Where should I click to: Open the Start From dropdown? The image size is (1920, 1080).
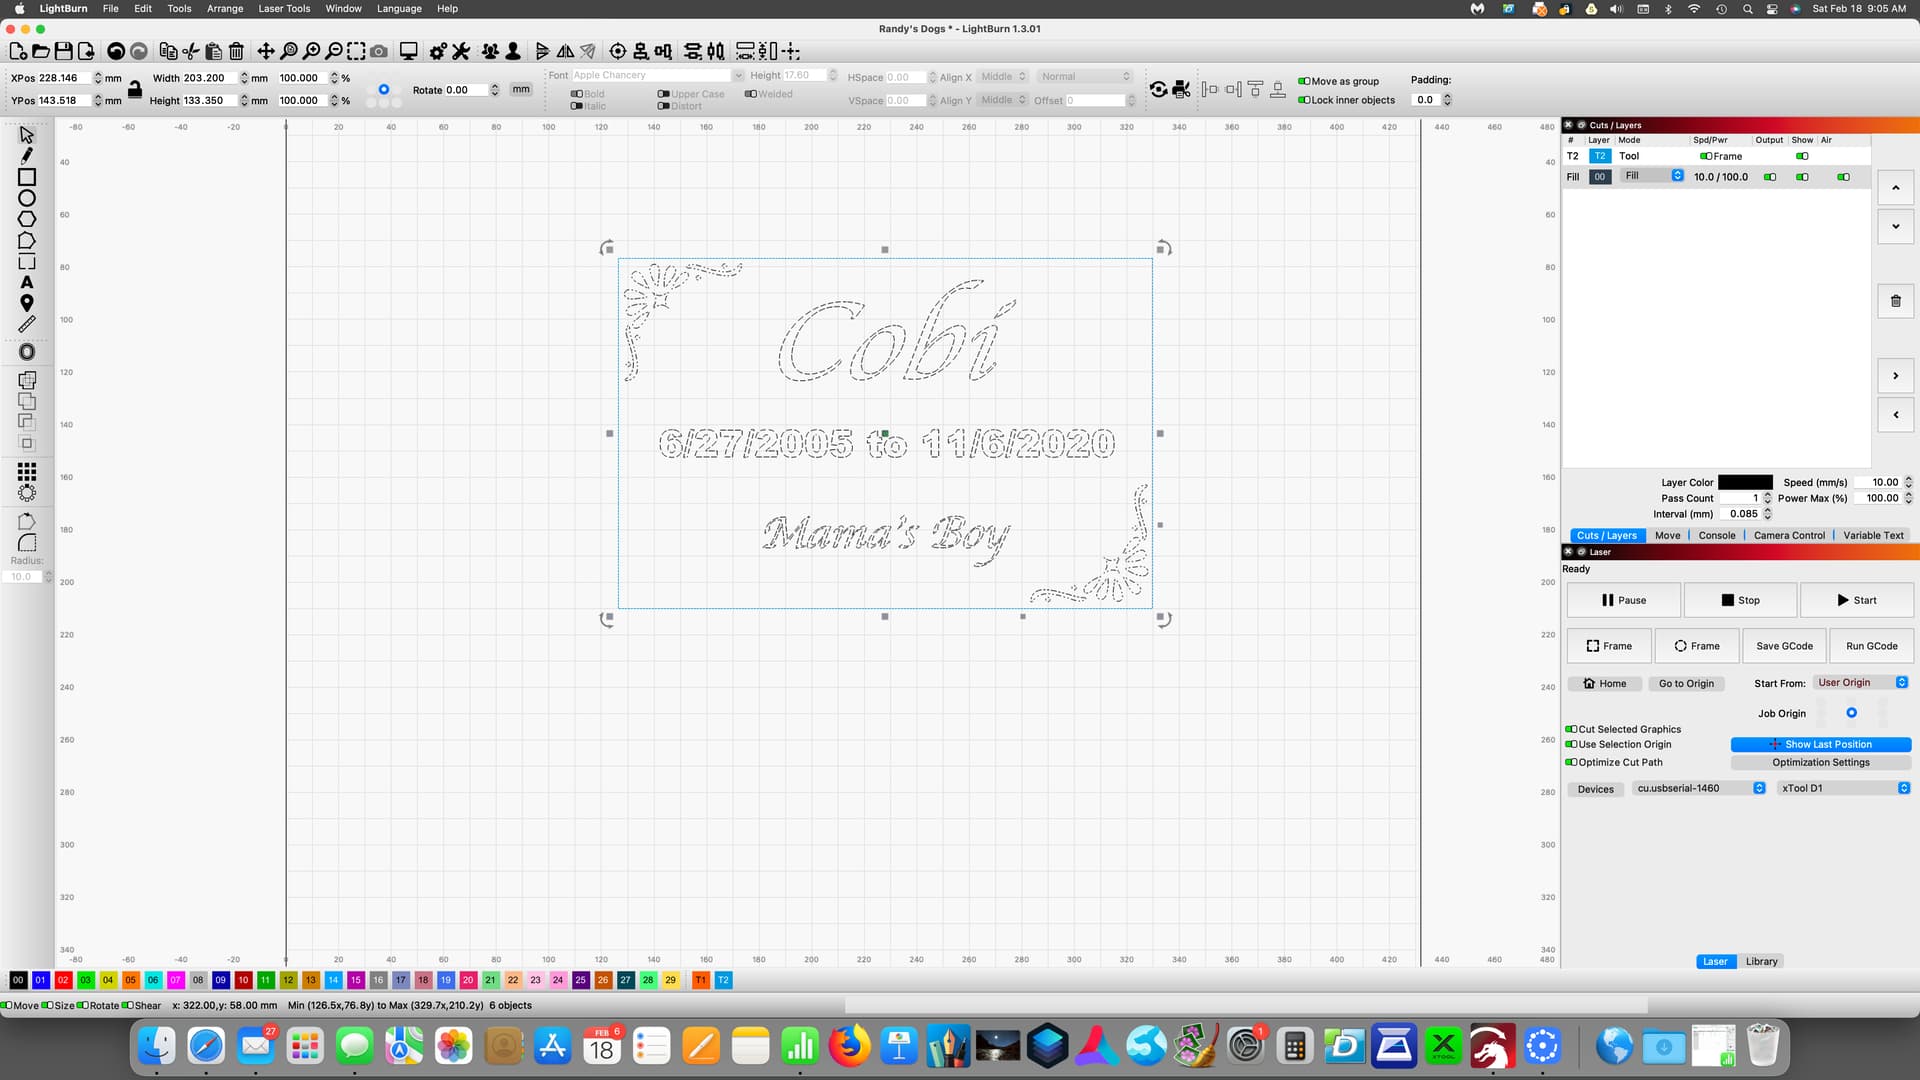(x=1861, y=683)
